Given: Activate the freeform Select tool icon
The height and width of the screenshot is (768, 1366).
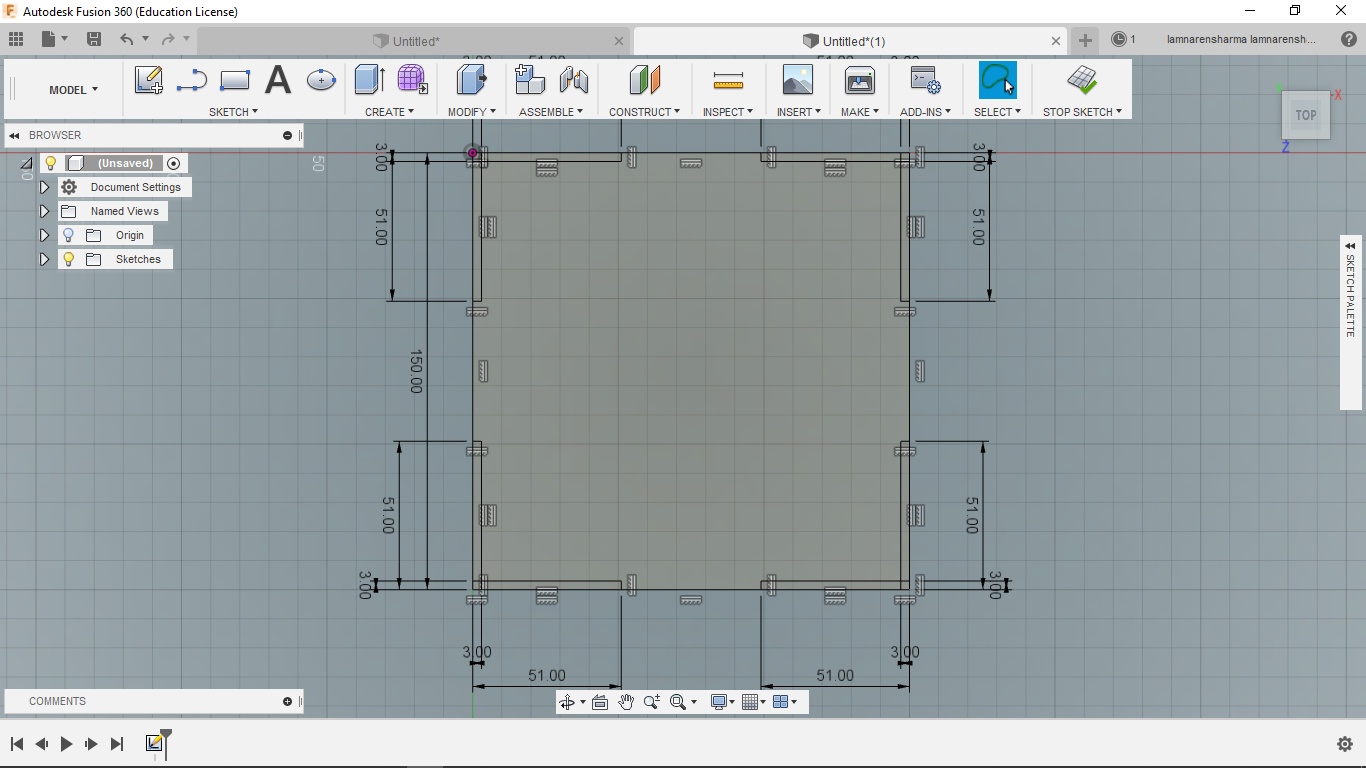Looking at the screenshot, I should point(998,80).
